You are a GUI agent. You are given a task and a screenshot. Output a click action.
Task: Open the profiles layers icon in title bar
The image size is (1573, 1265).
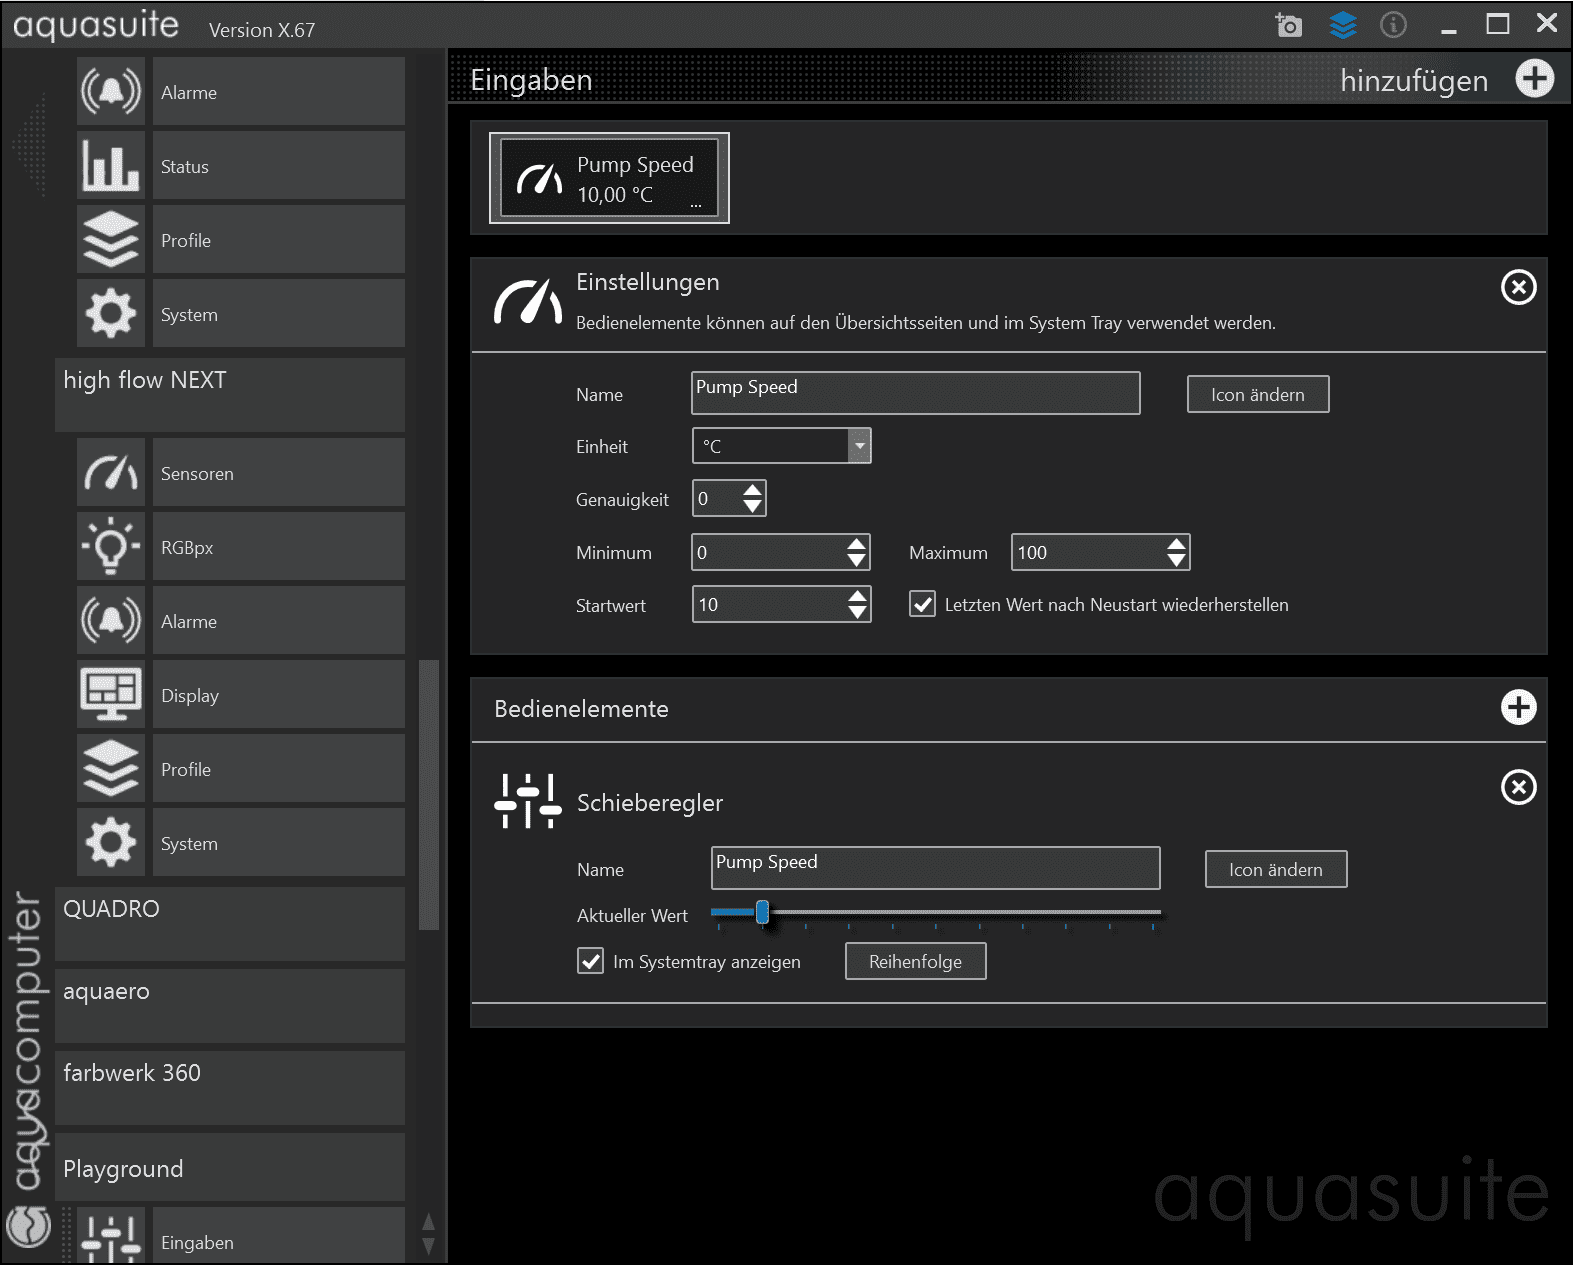point(1342,24)
